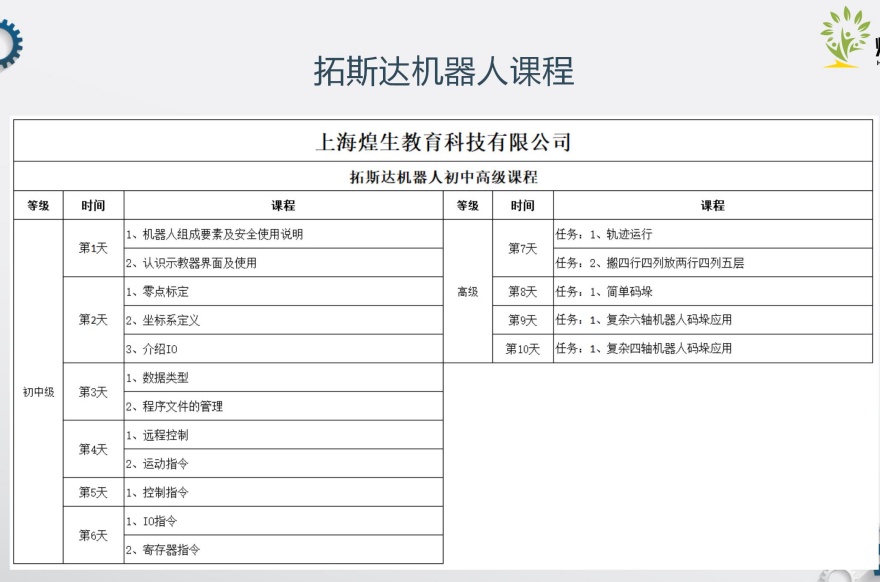Click the tree logo in top-right corner
880x582 pixels.
coord(846,36)
